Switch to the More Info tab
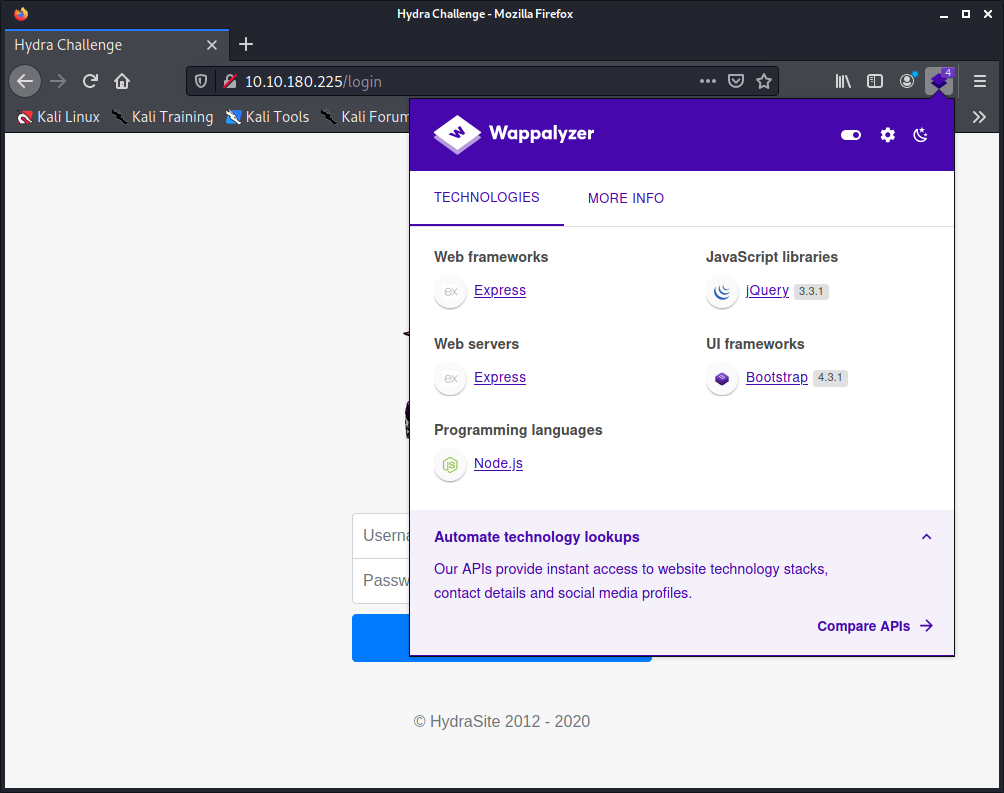The height and width of the screenshot is (793, 1004). click(x=626, y=198)
